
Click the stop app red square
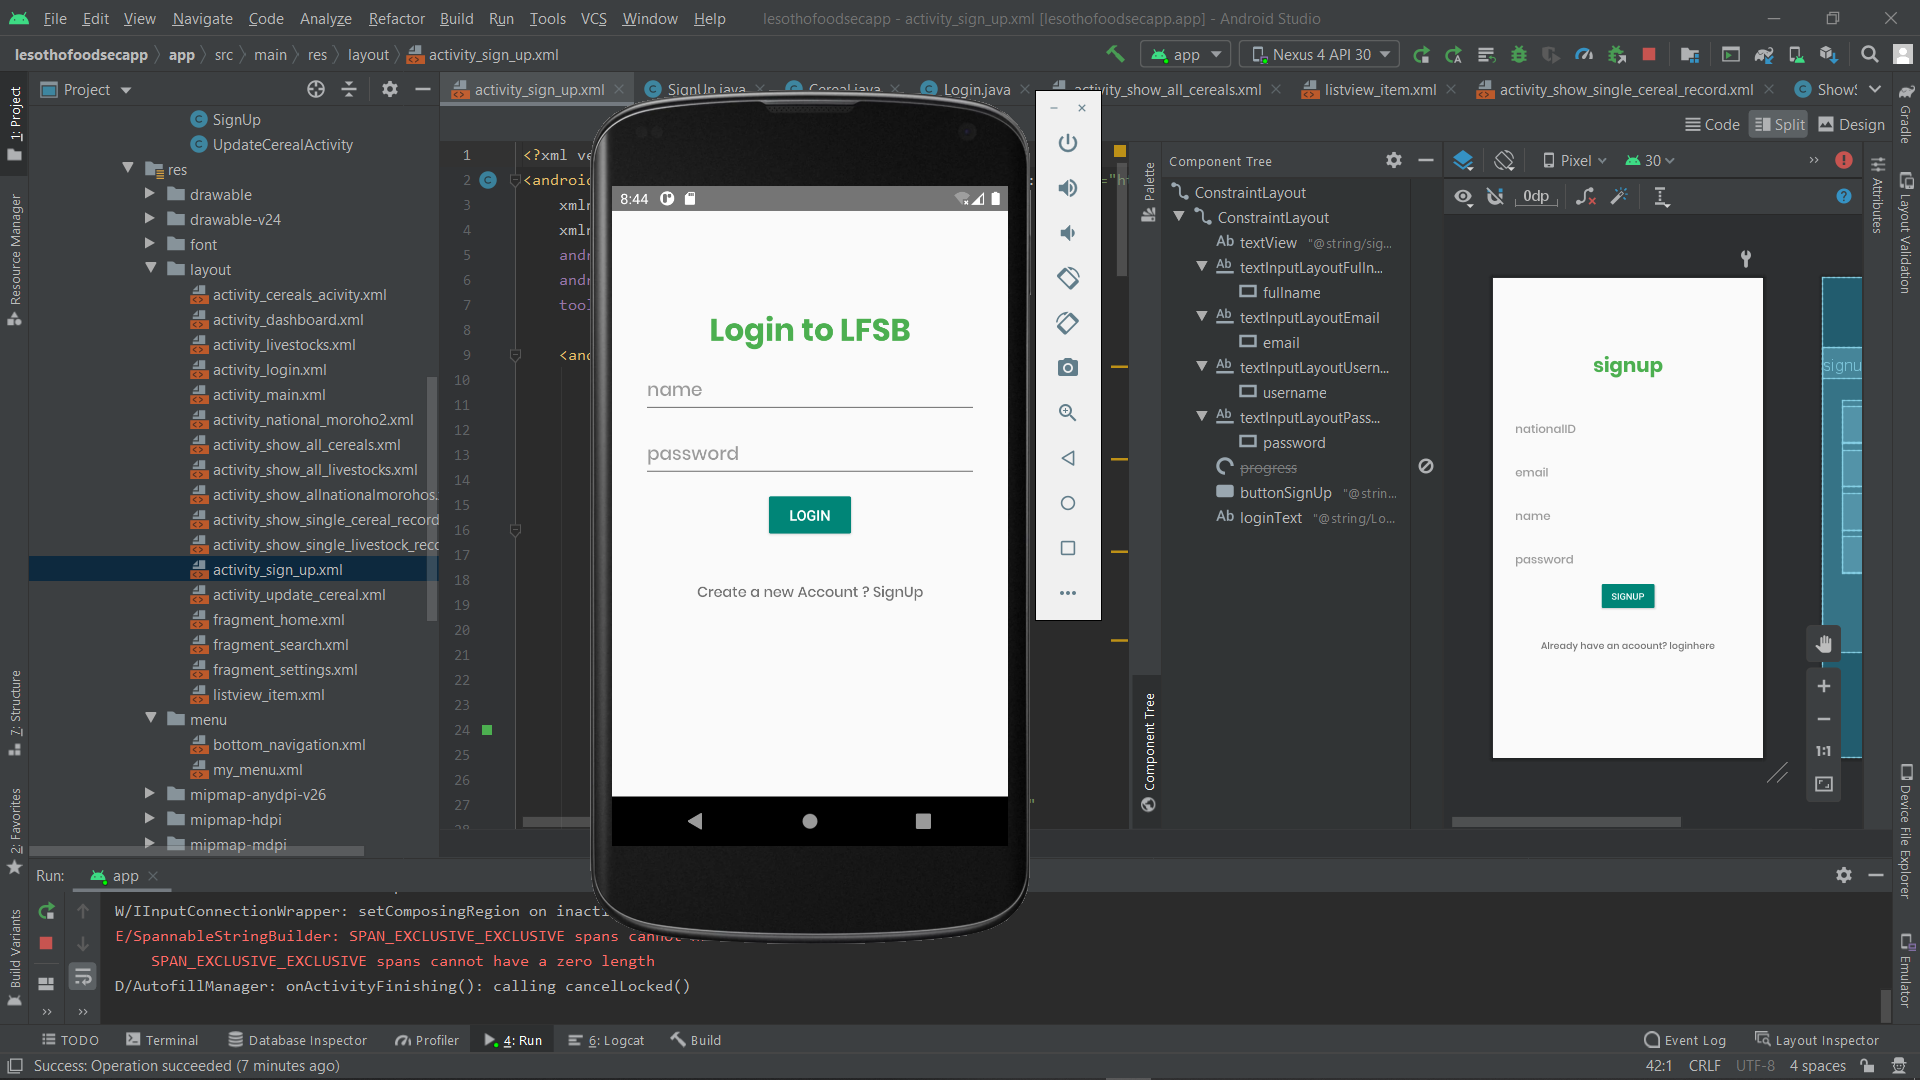tap(1649, 54)
